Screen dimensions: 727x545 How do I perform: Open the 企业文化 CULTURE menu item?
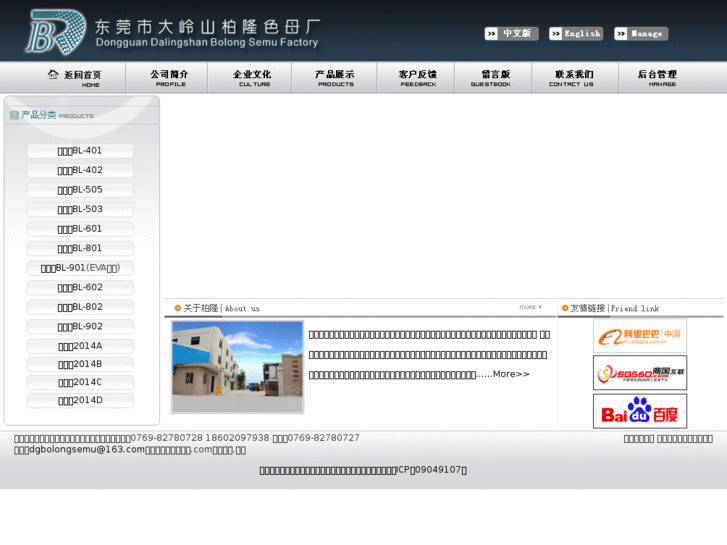pyautogui.click(x=252, y=78)
